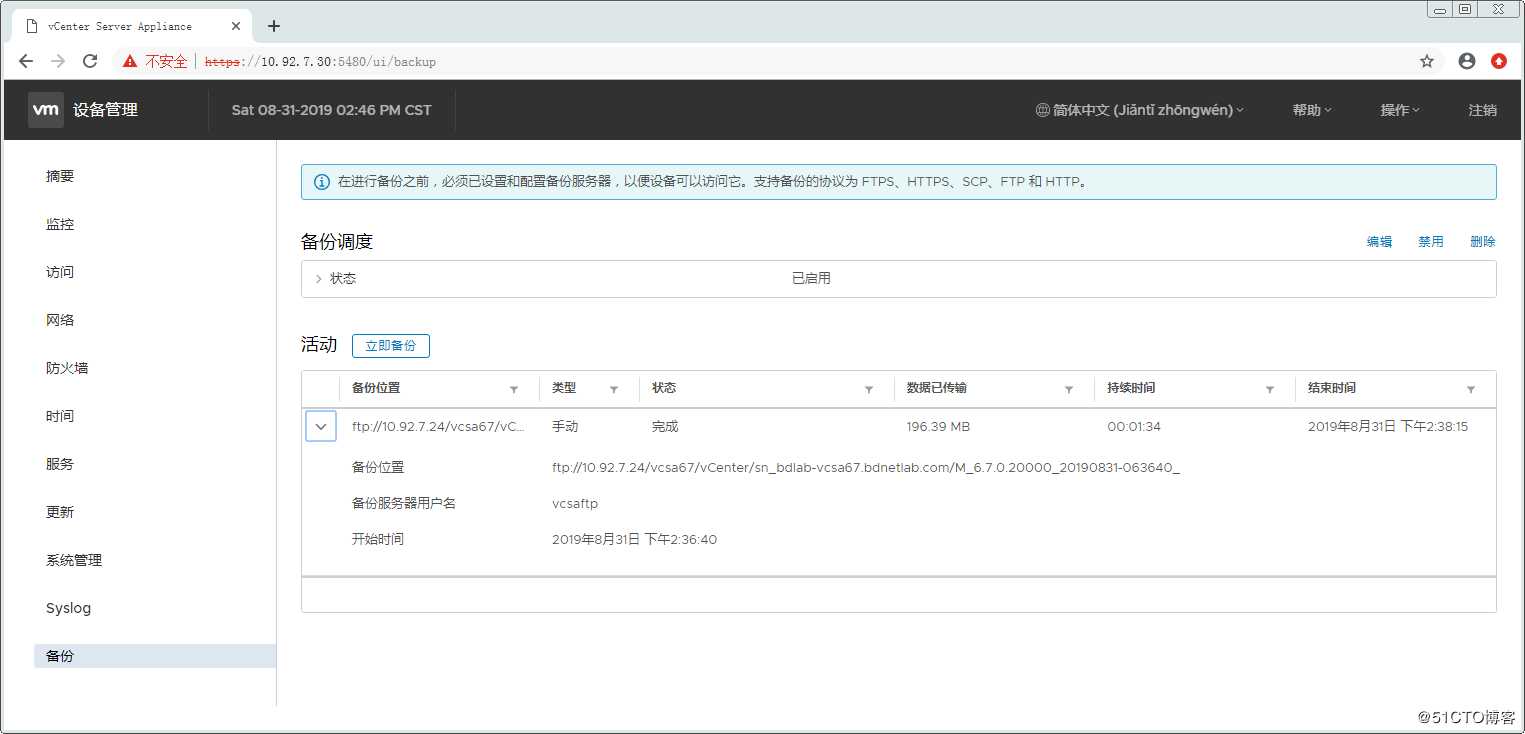Click the truncated ftp location cell
The image size is (1525, 734).
click(438, 427)
